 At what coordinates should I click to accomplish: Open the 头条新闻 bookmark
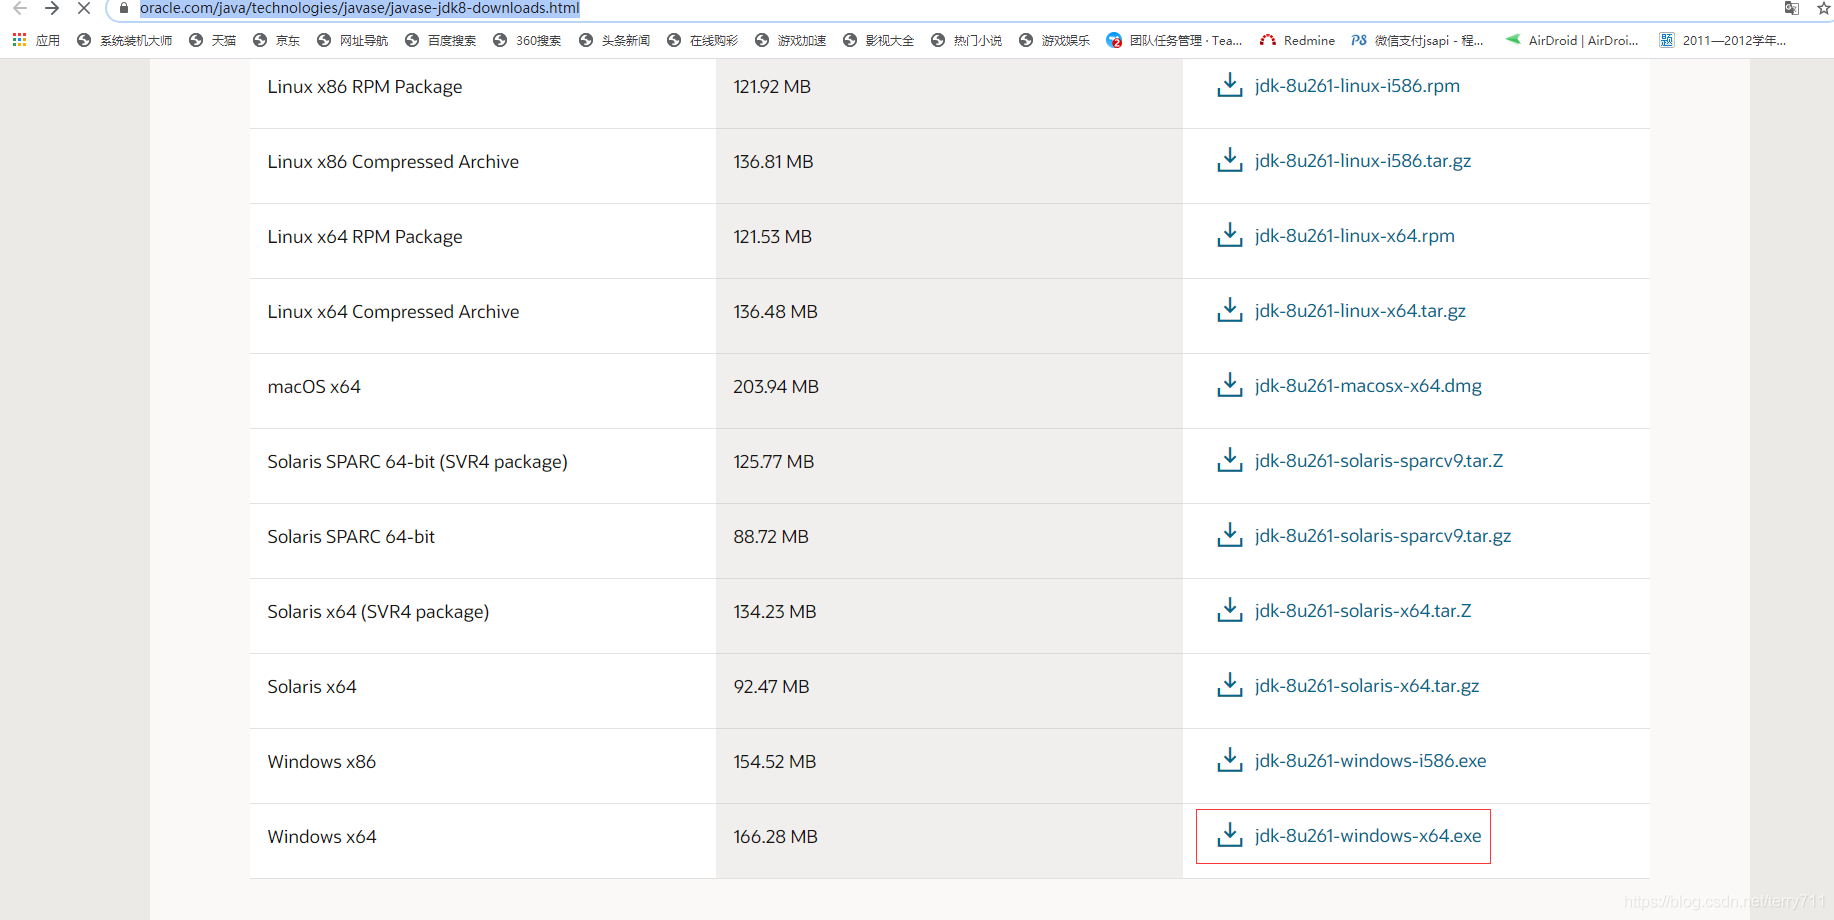tap(615, 40)
